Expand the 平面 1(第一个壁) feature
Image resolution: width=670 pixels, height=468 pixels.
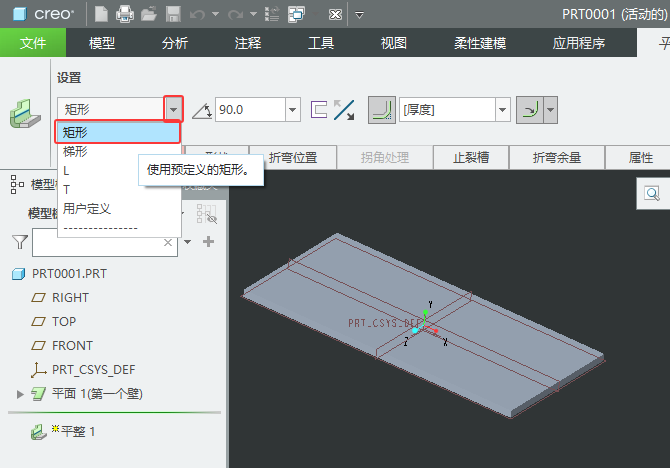(20, 394)
